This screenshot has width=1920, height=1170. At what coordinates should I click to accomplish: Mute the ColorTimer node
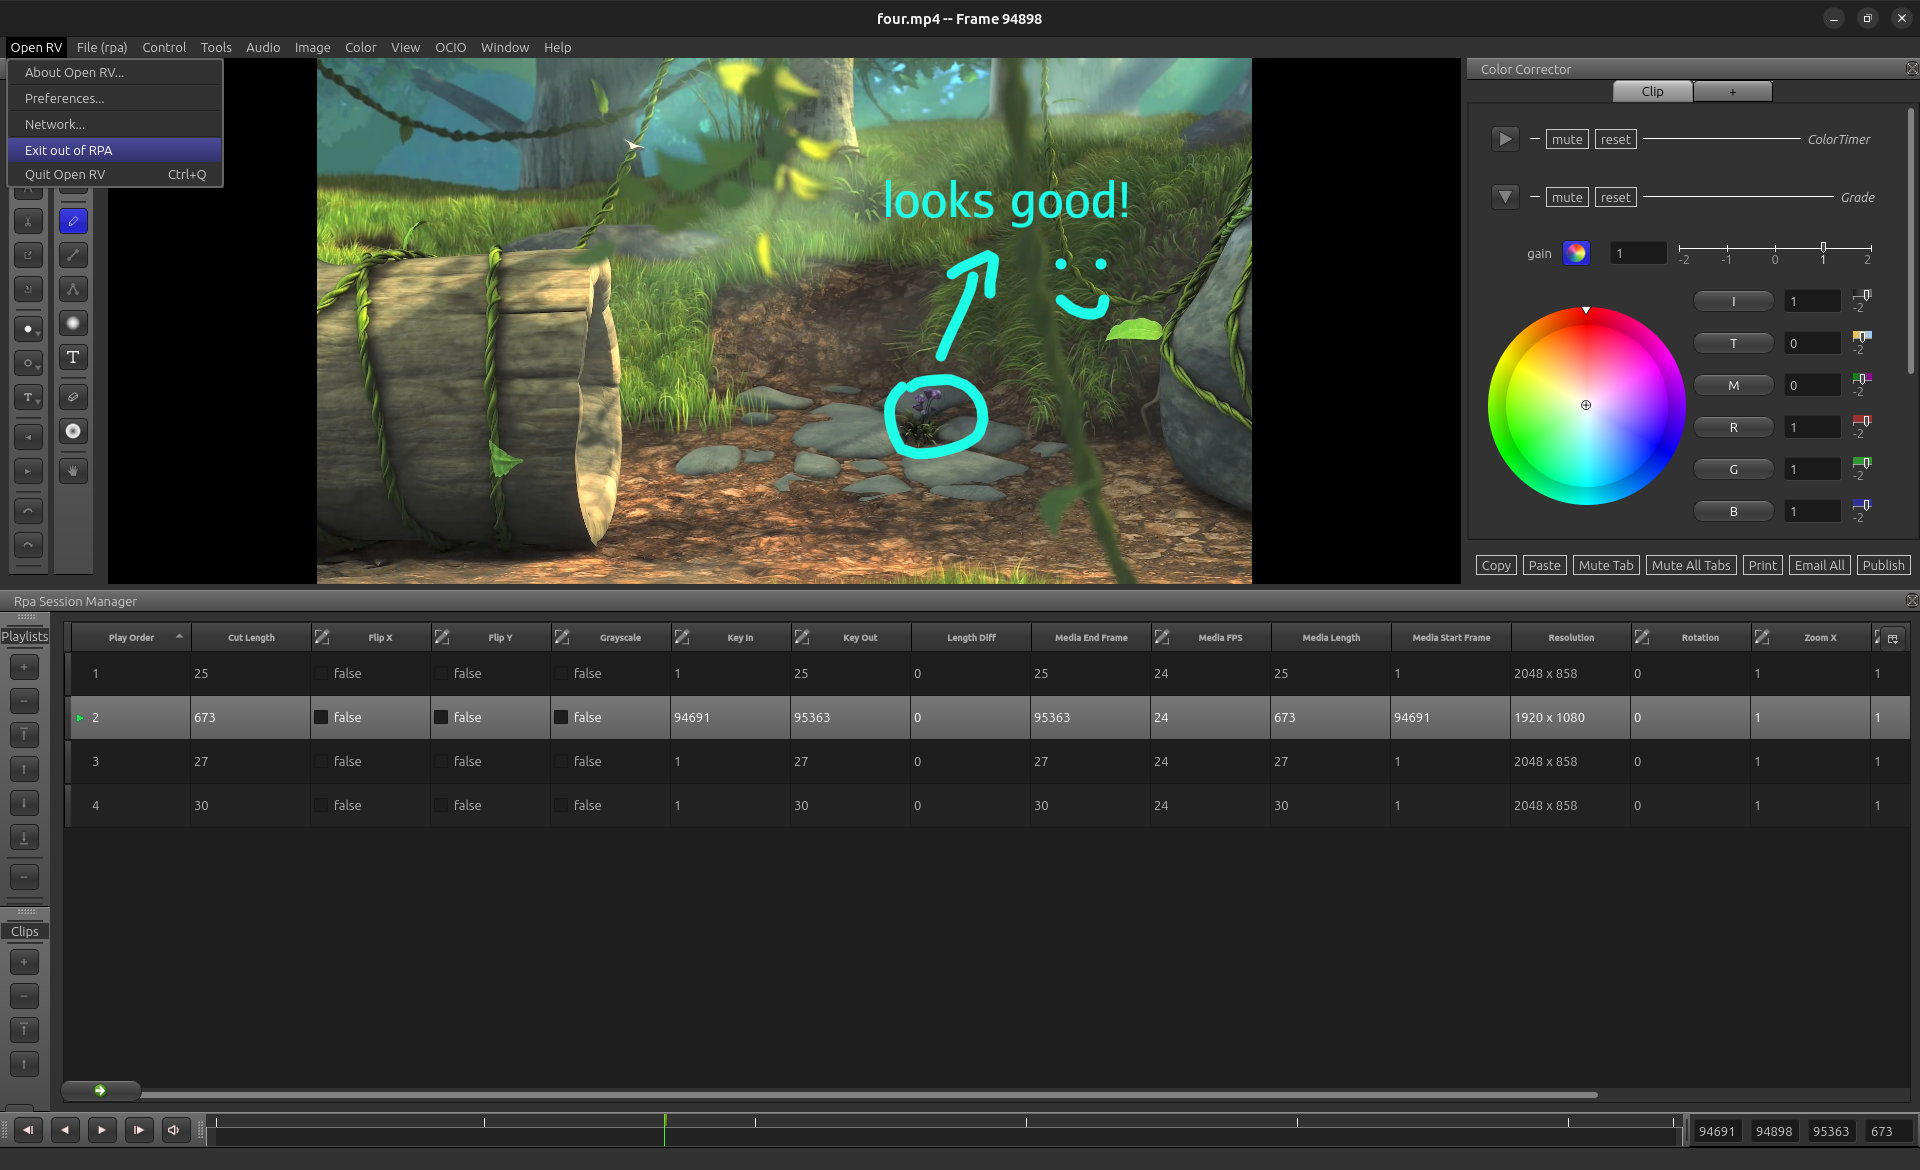tap(1567, 139)
